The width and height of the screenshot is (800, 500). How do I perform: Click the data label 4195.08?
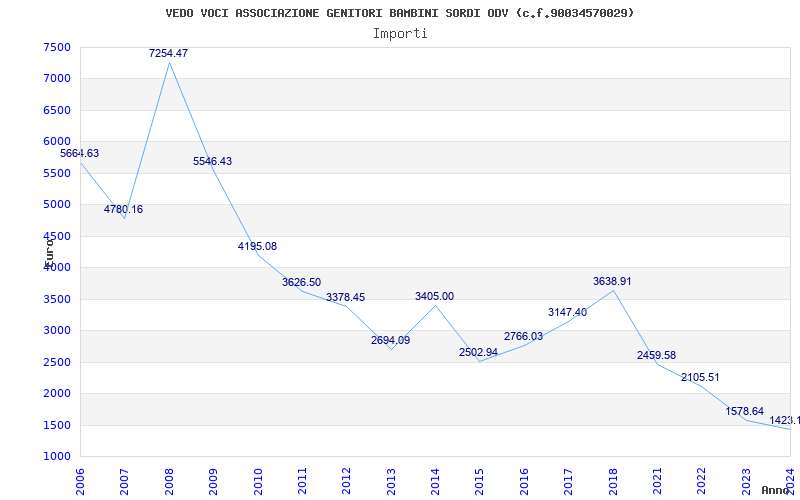[257, 246]
